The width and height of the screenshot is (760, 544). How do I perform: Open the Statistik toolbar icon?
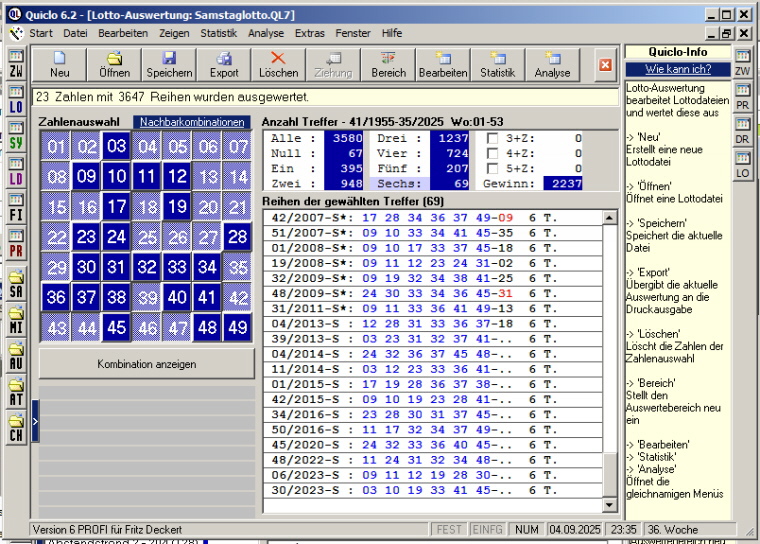497,64
